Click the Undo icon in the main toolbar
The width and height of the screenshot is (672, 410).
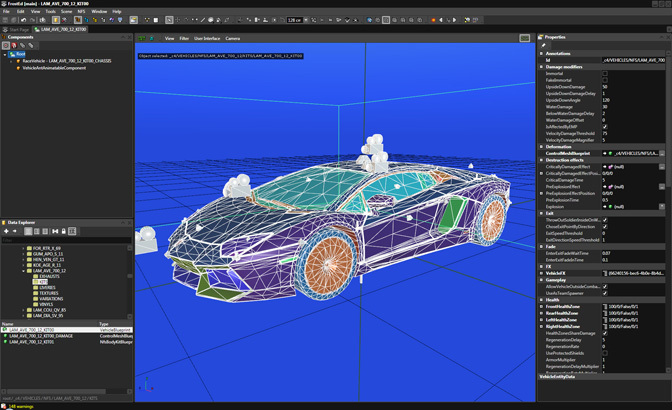24,20
